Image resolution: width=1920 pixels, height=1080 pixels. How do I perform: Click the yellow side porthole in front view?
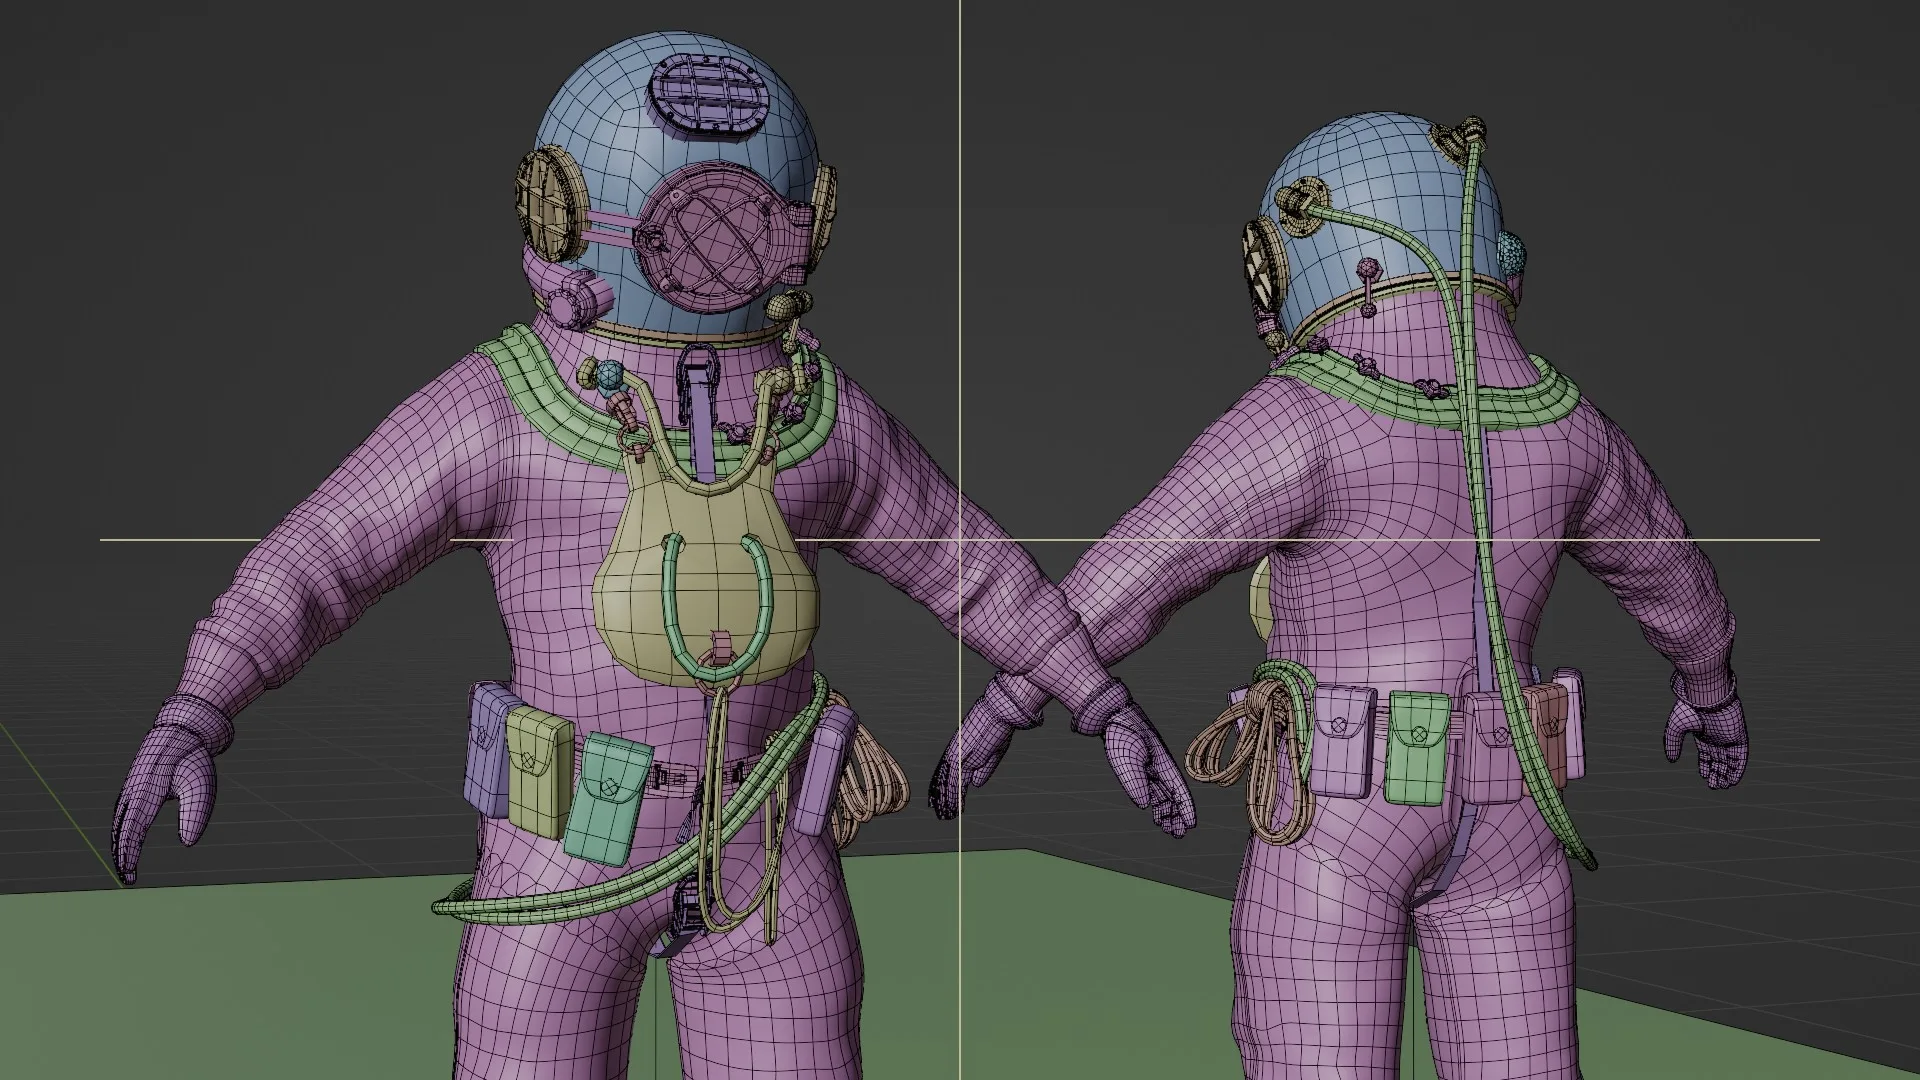pyautogui.click(x=551, y=203)
